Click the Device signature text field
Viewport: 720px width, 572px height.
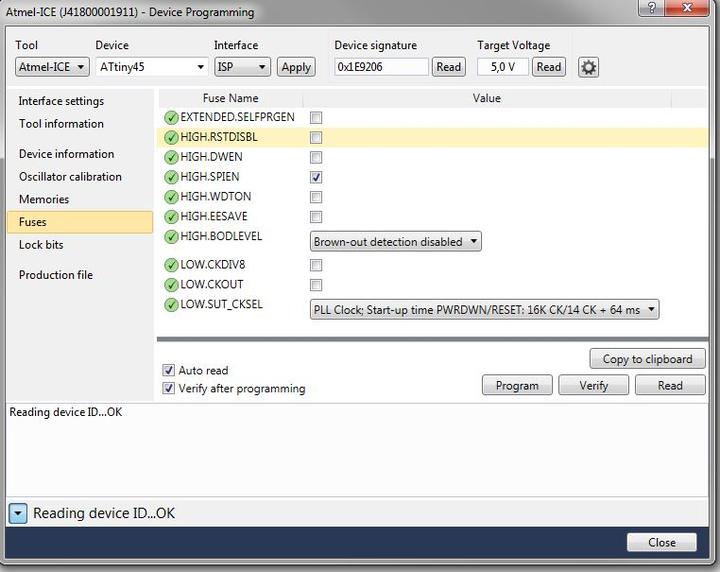[x=381, y=67]
